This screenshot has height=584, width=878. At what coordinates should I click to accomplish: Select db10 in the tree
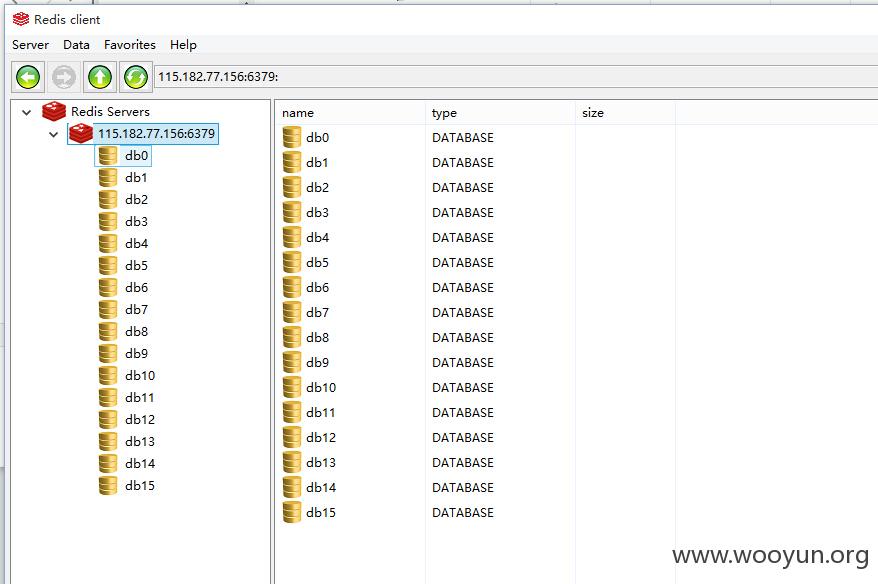[x=140, y=375]
